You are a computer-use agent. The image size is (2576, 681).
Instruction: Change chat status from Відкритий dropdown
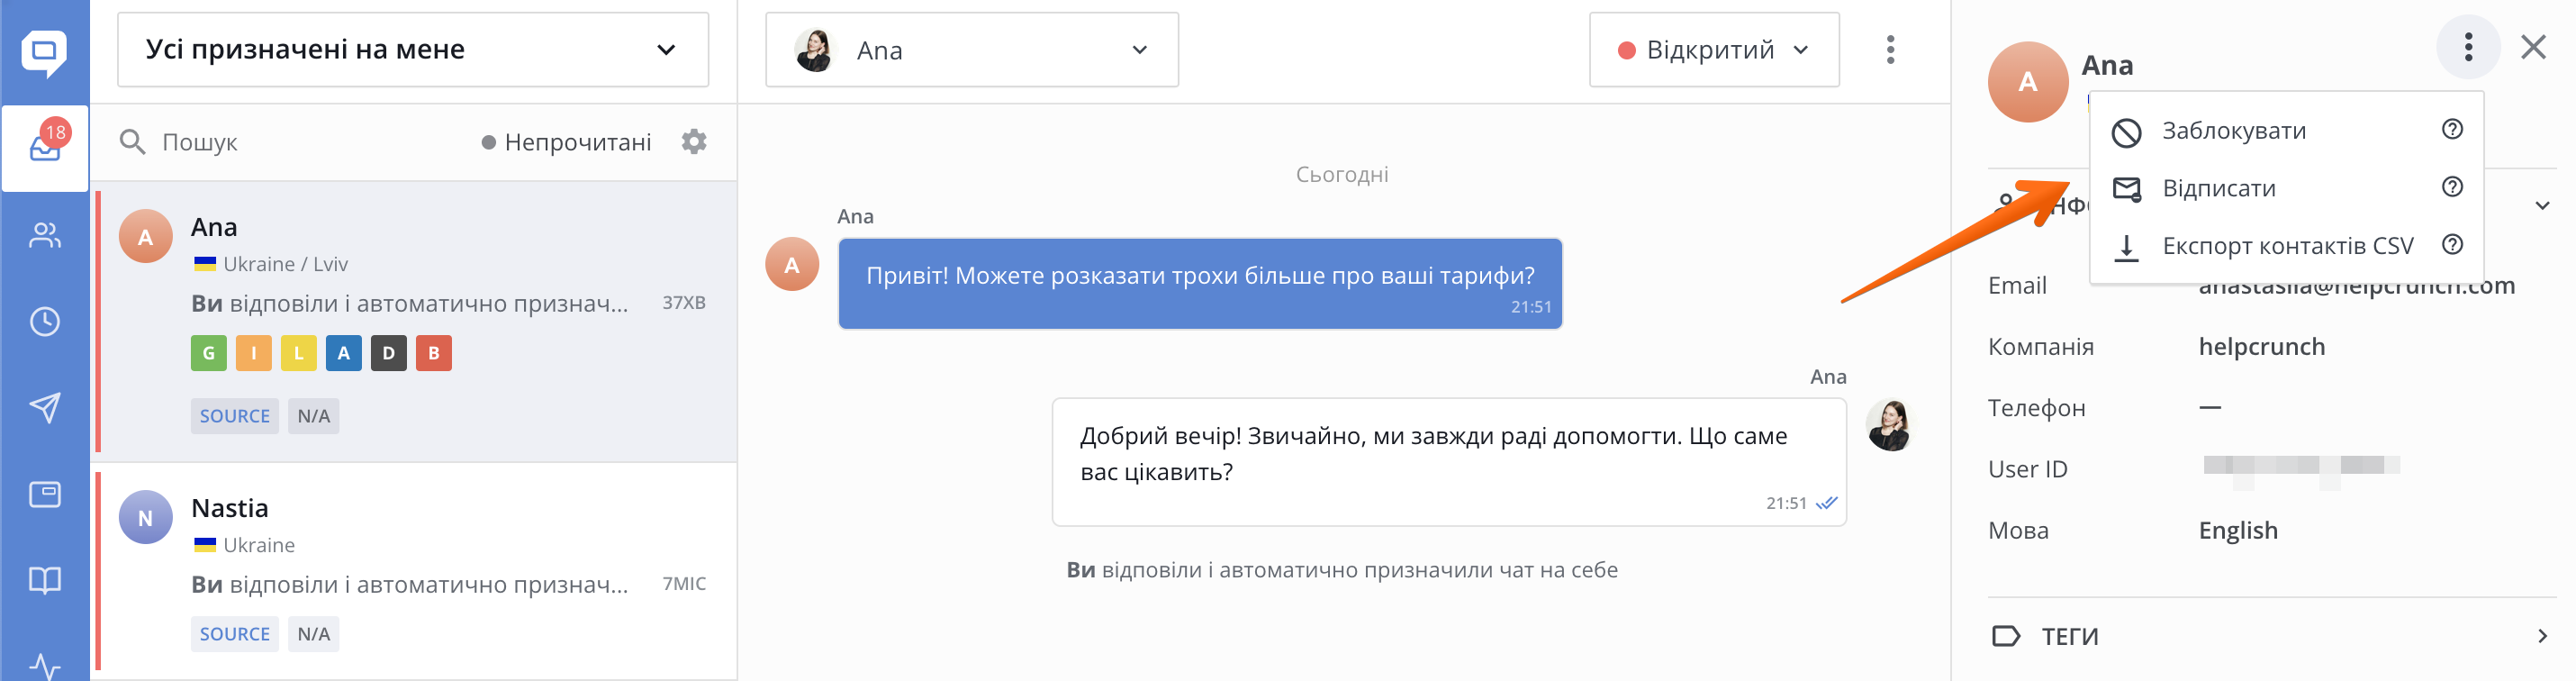1713,50
